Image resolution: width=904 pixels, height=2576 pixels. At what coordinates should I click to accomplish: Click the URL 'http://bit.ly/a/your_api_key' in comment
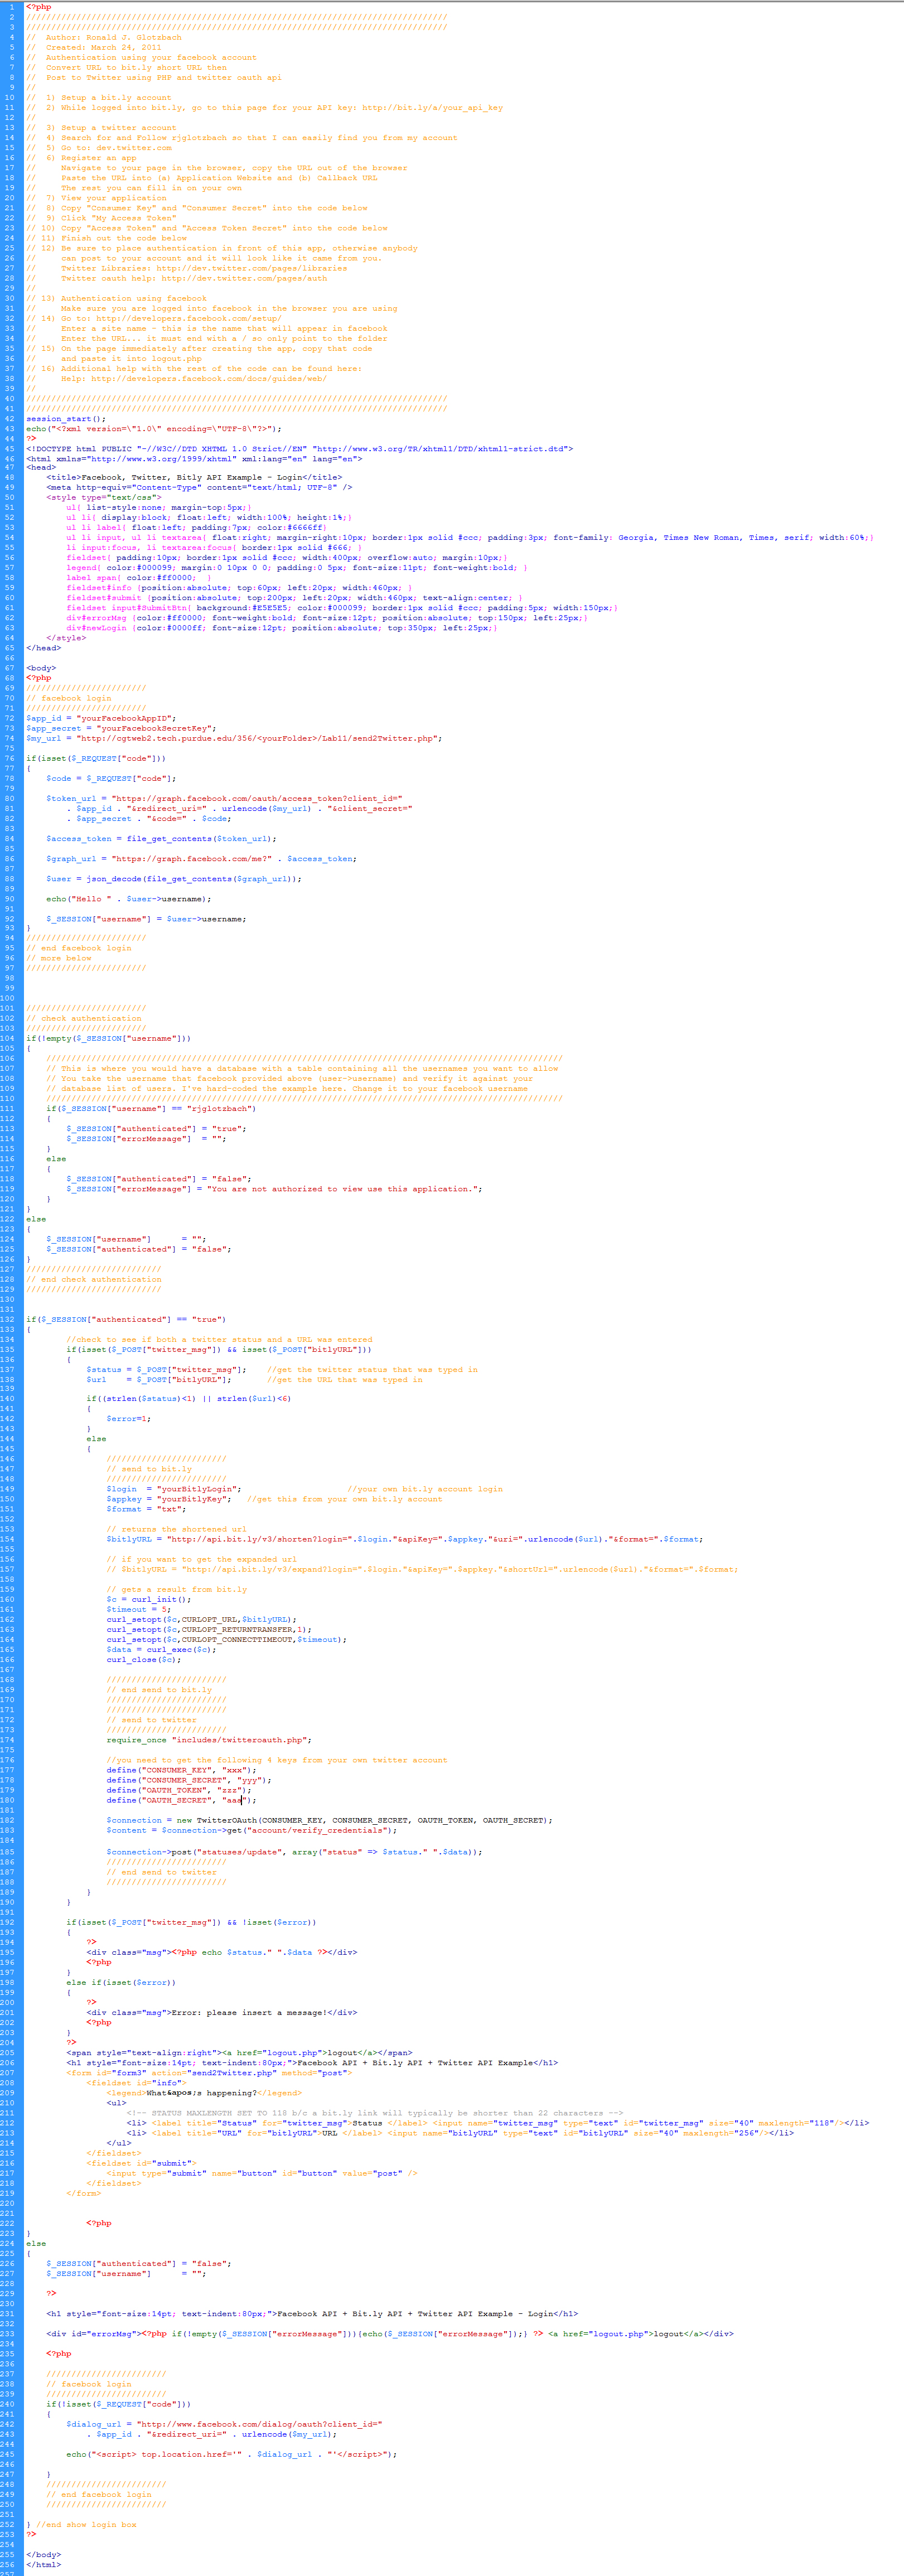(x=432, y=107)
